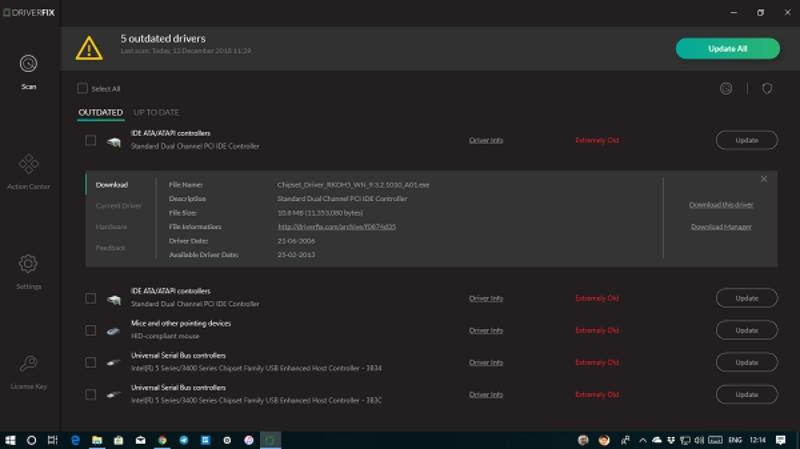Click the USB icon for controller 3B3C row

tap(113, 395)
